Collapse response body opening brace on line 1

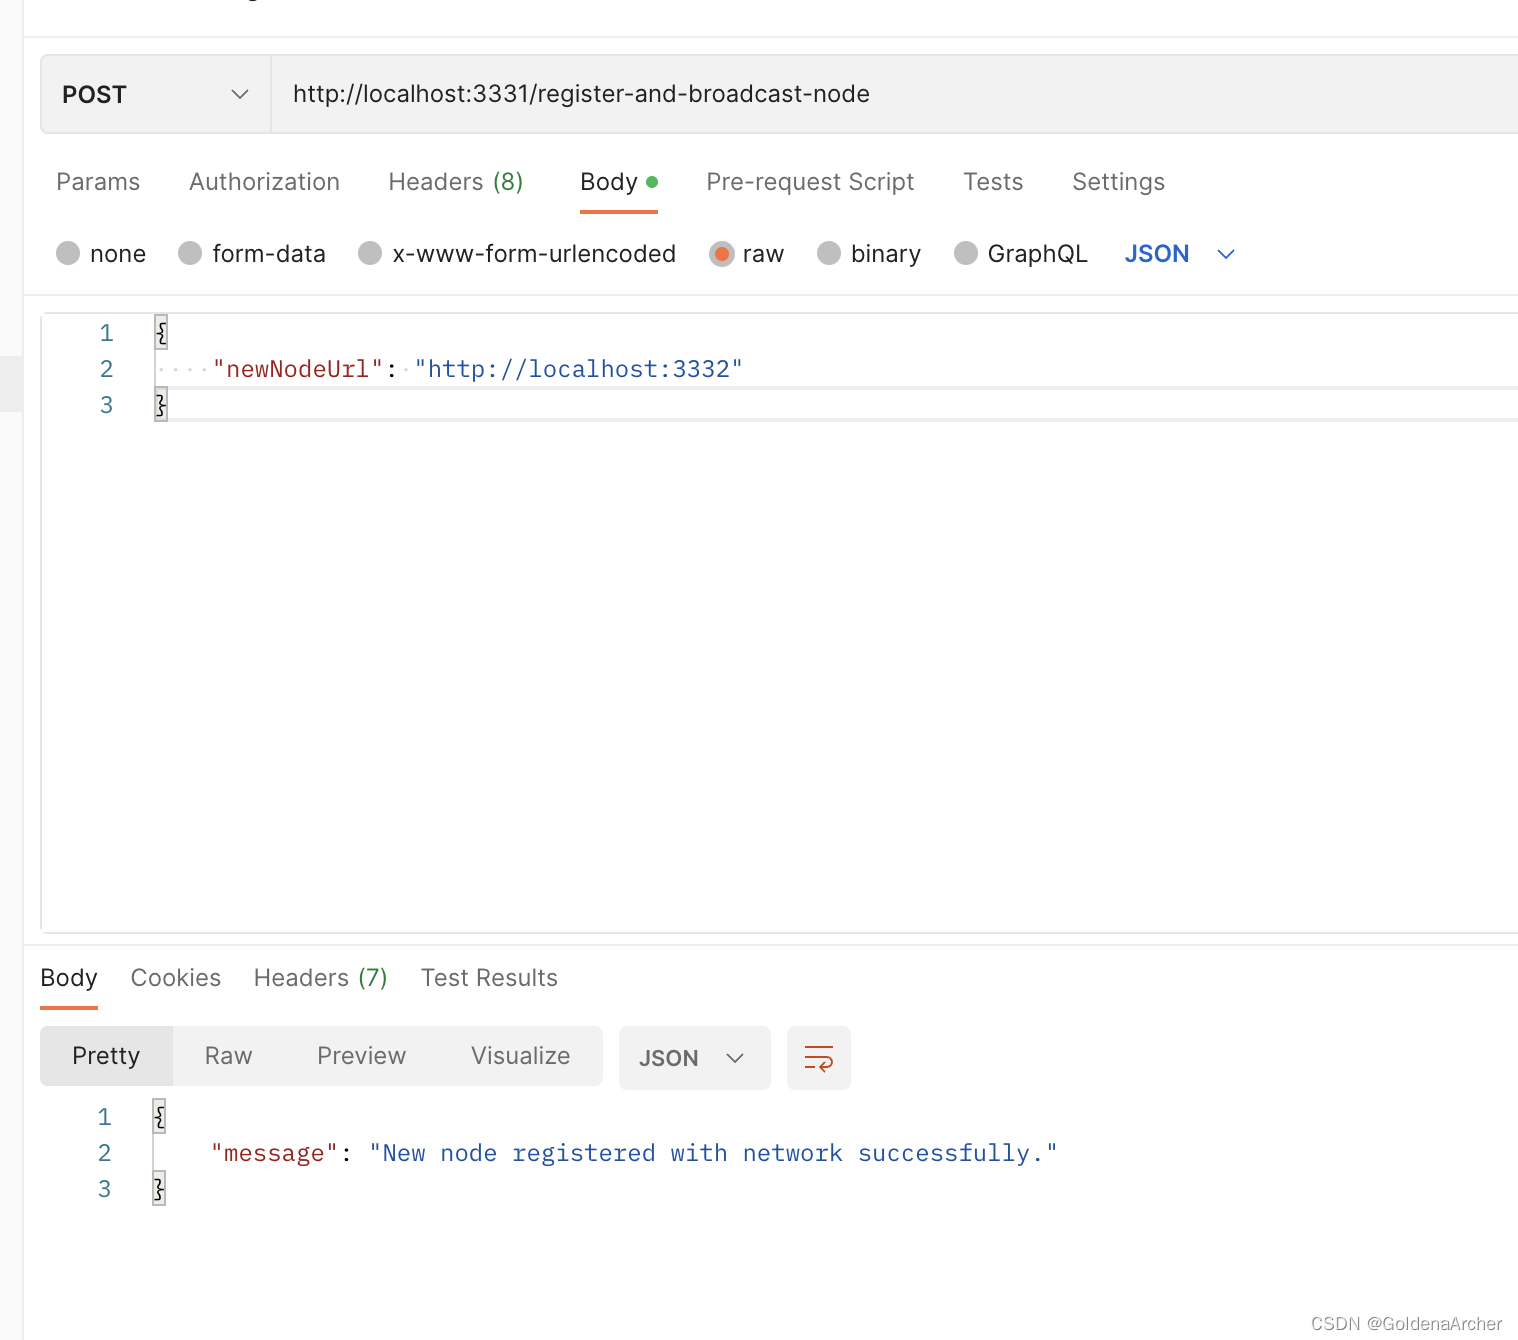[x=159, y=1116]
